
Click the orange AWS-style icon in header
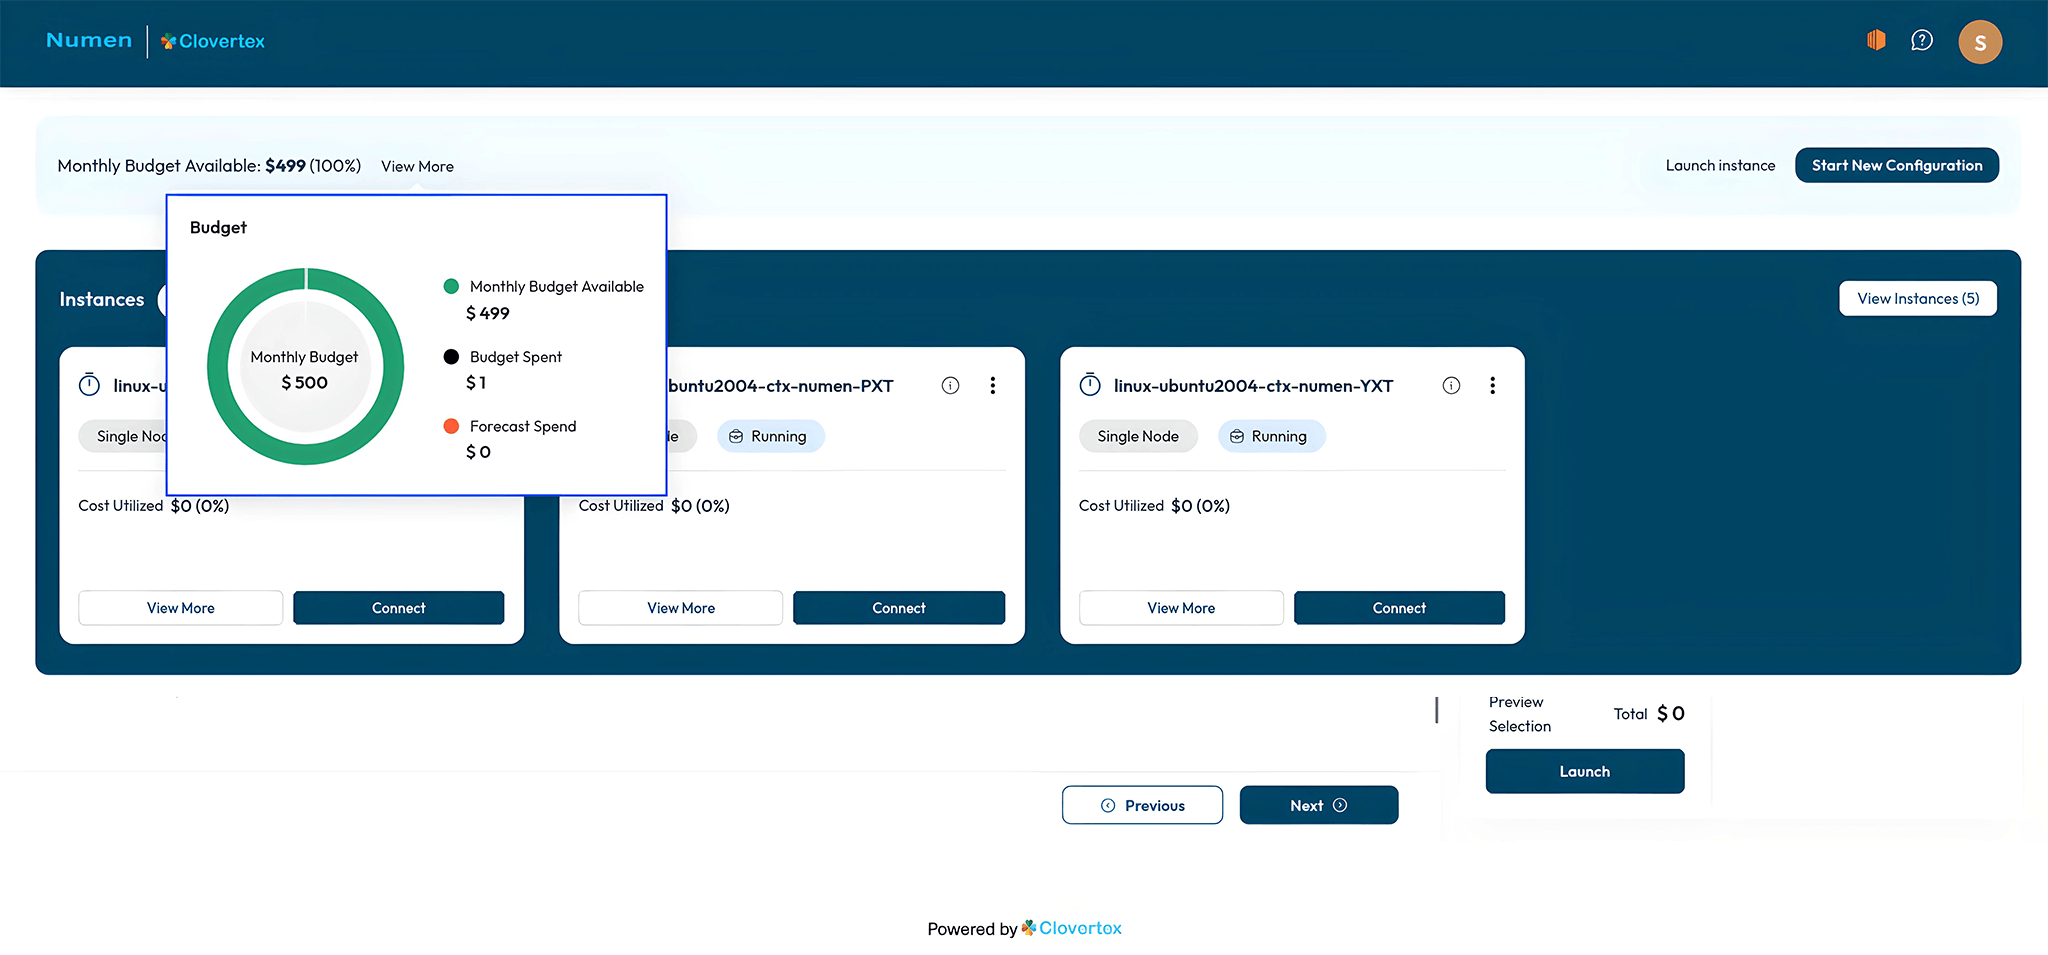pyautogui.click(x=1876, y=40)
